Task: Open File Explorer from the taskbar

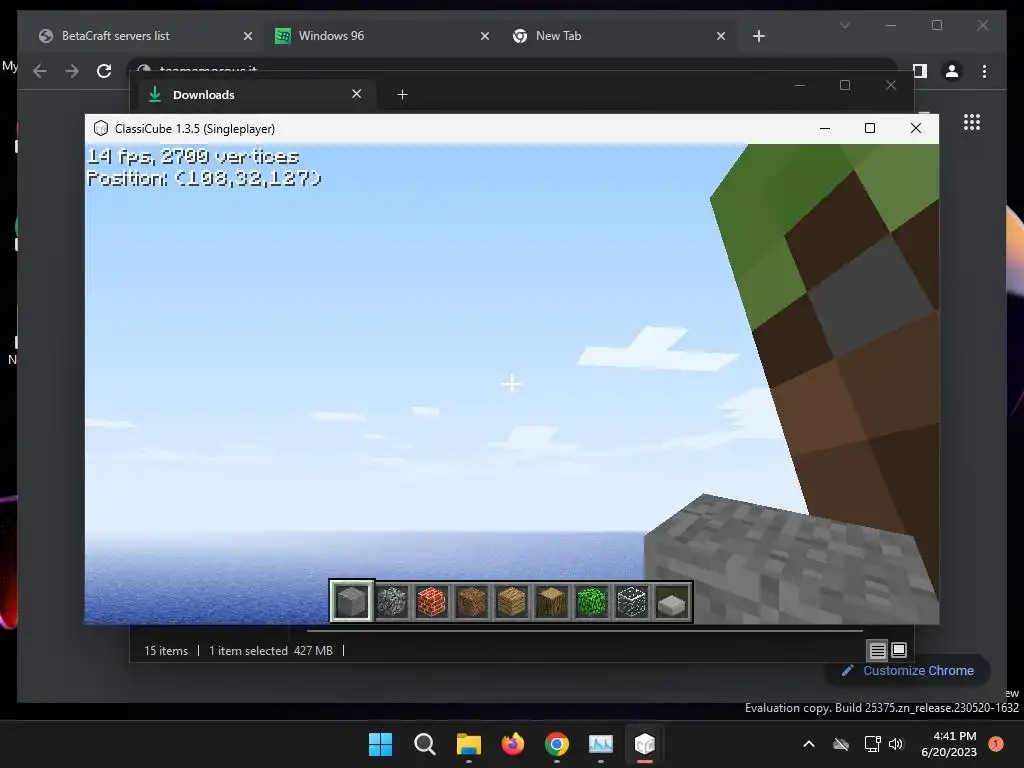Action: [x=468, y=744]
